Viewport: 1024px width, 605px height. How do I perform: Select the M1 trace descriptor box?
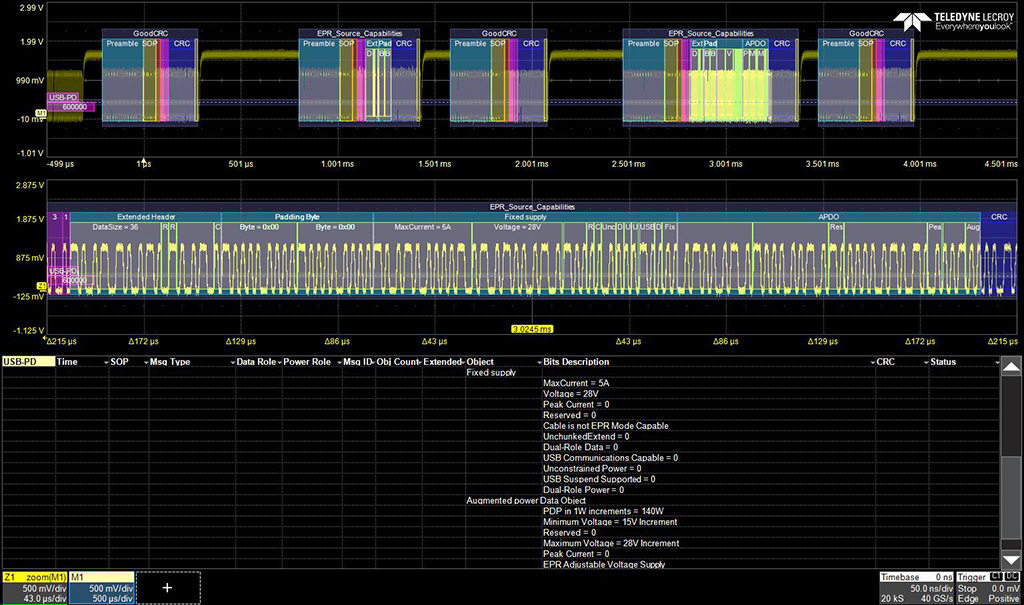pos(101,588)
